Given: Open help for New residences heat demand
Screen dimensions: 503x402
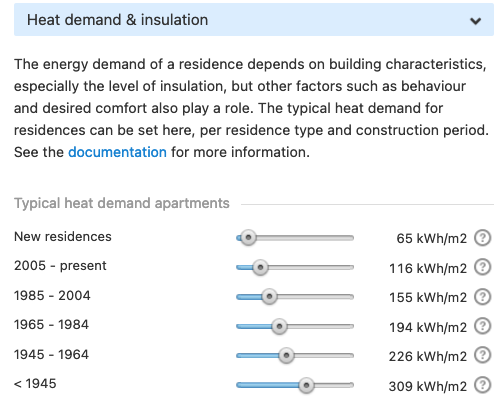Looking at the screenshot, I should [x=482, y=238].
